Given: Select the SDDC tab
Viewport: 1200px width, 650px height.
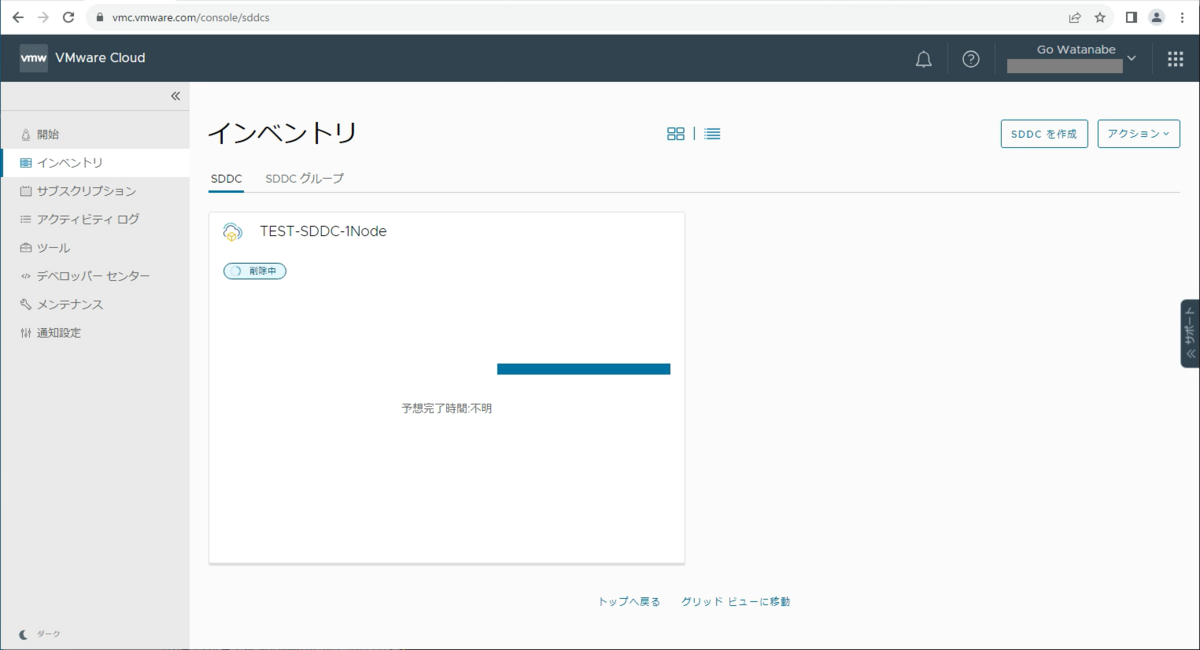Looking at the screenshot, I should 226,179.
